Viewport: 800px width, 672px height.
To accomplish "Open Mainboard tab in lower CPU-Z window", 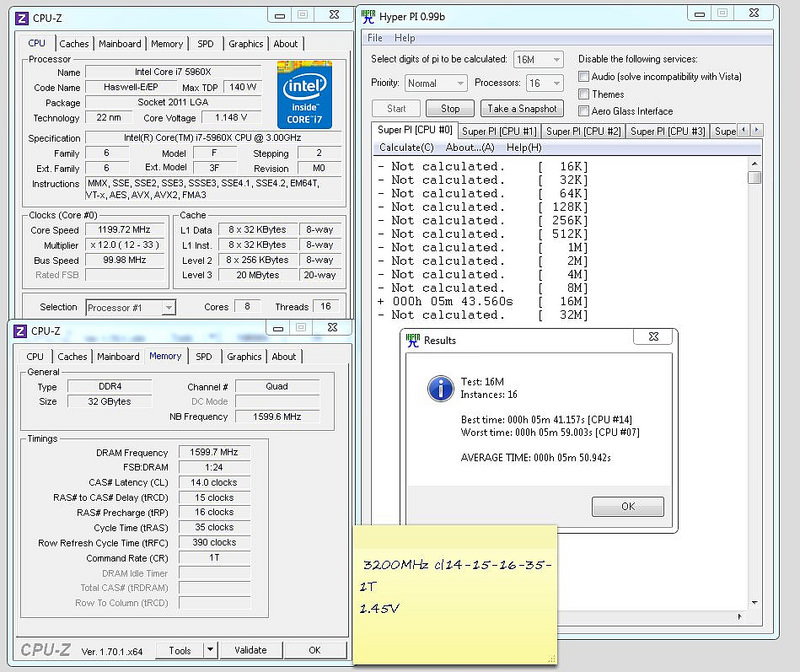I will tap(118, 357).
